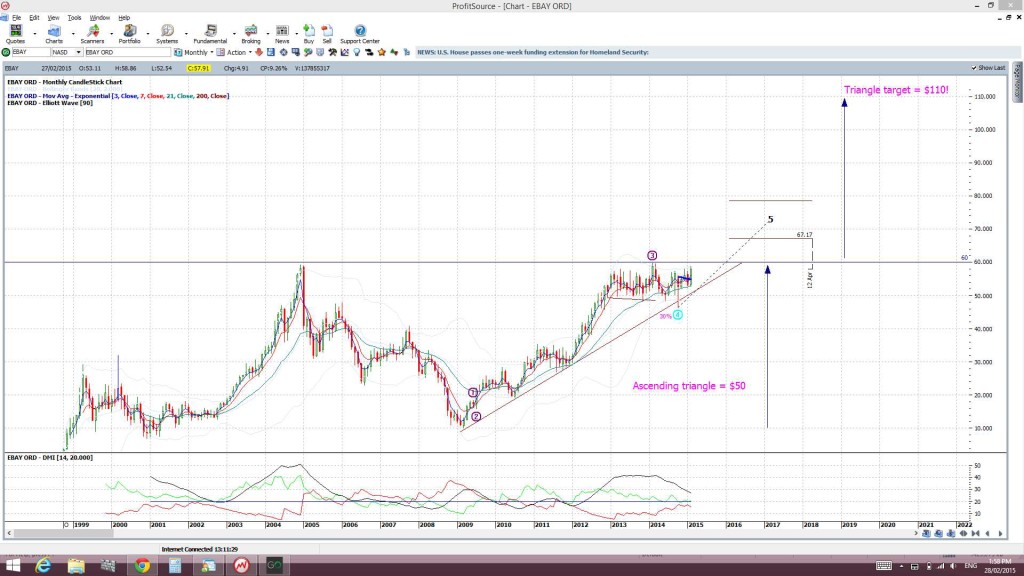1024x576 pixels.
Task: Open the Action dropdown menu
Action: pyautogui.click(x=250, y=52)
